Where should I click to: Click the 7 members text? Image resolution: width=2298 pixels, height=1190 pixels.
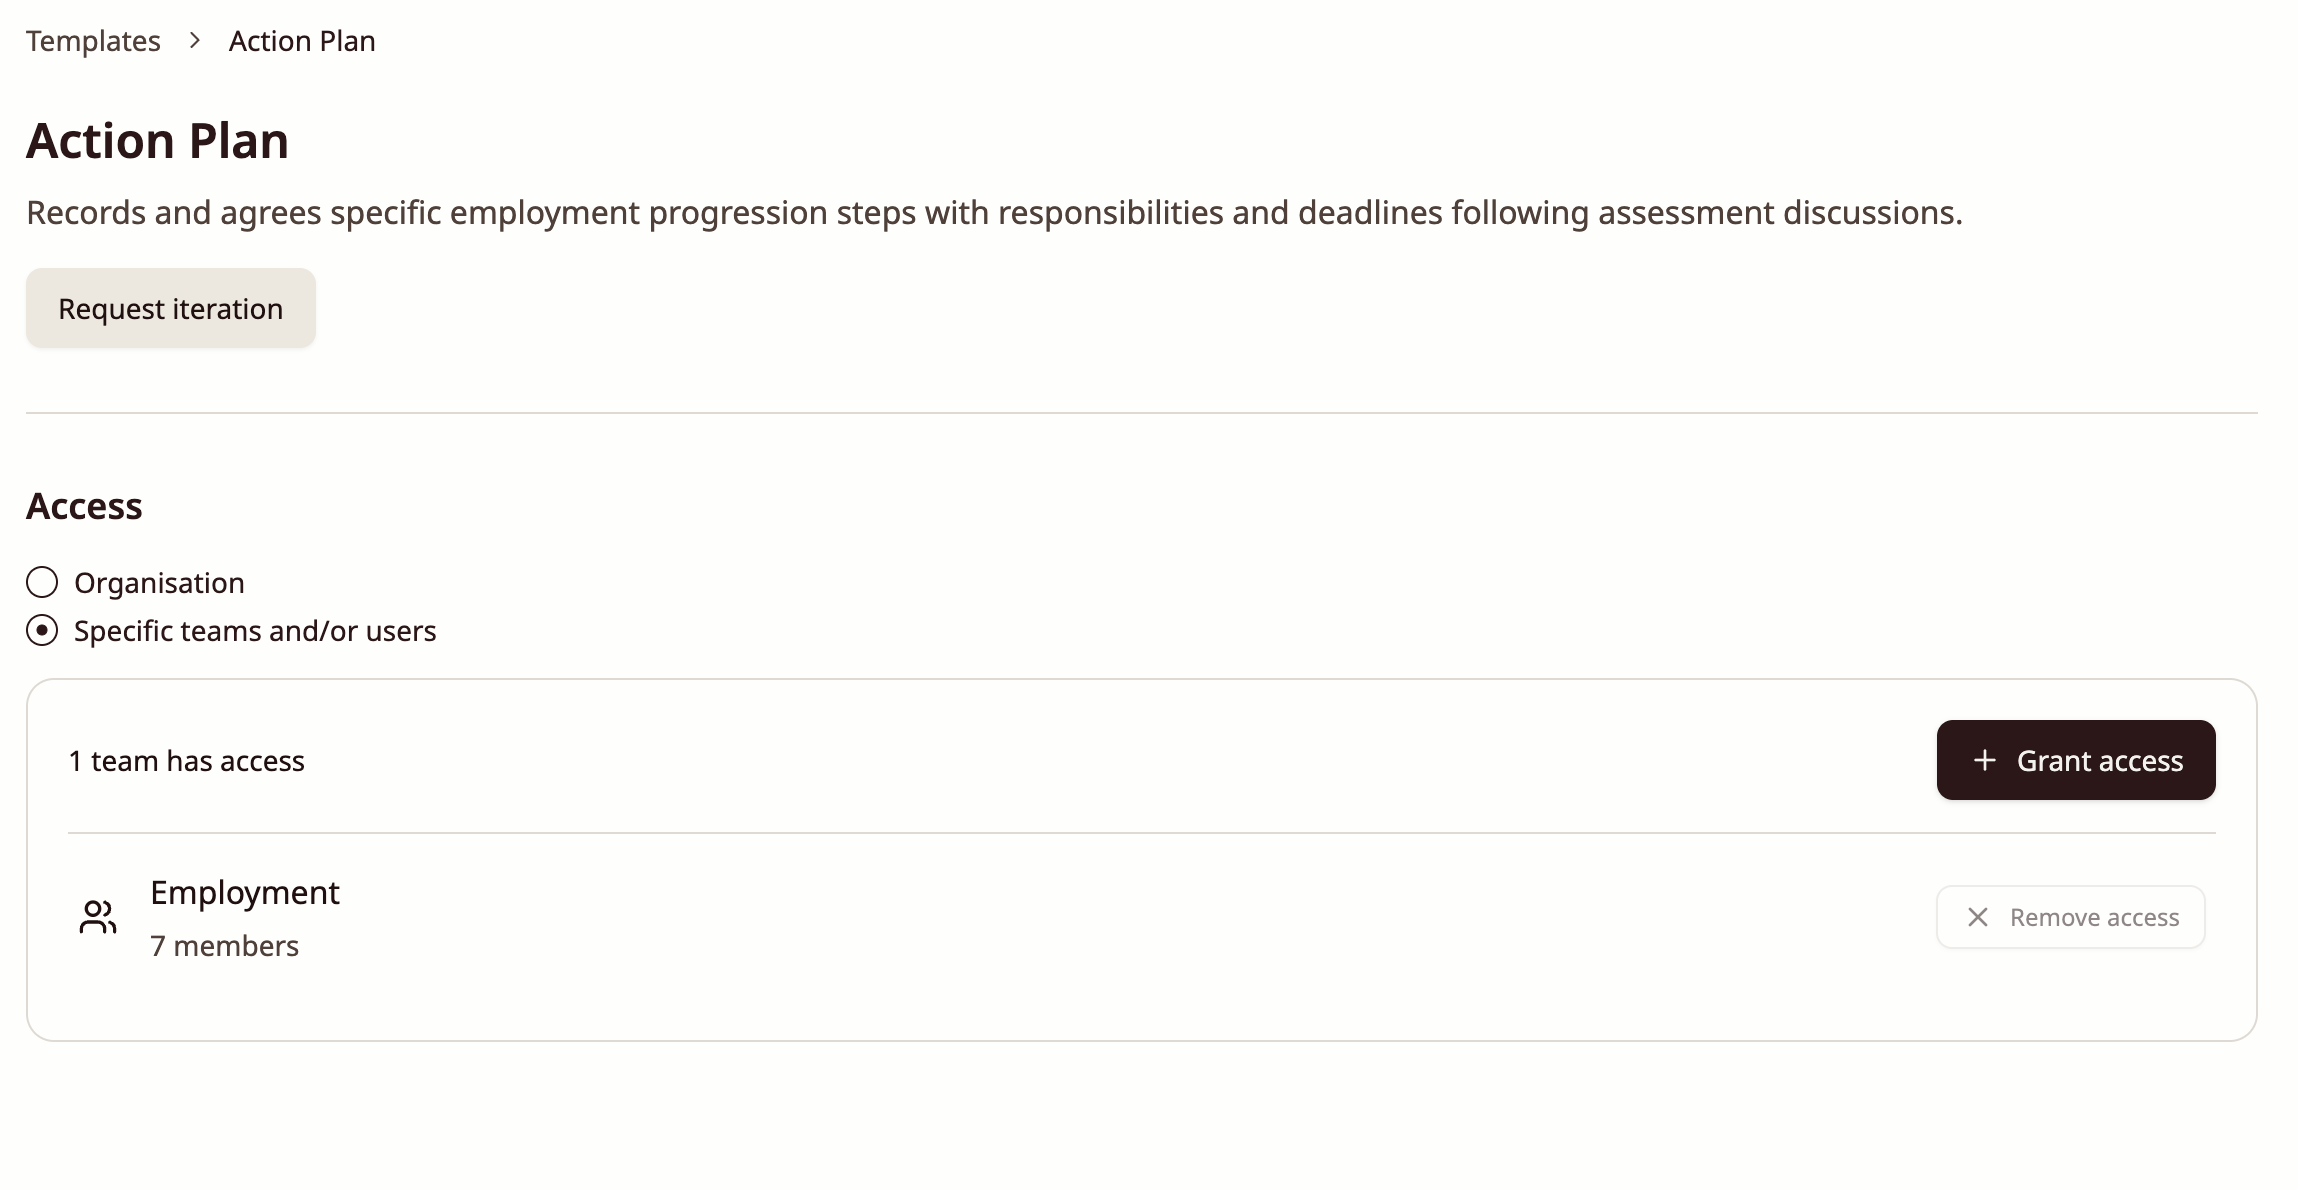(x=224, y=945)
